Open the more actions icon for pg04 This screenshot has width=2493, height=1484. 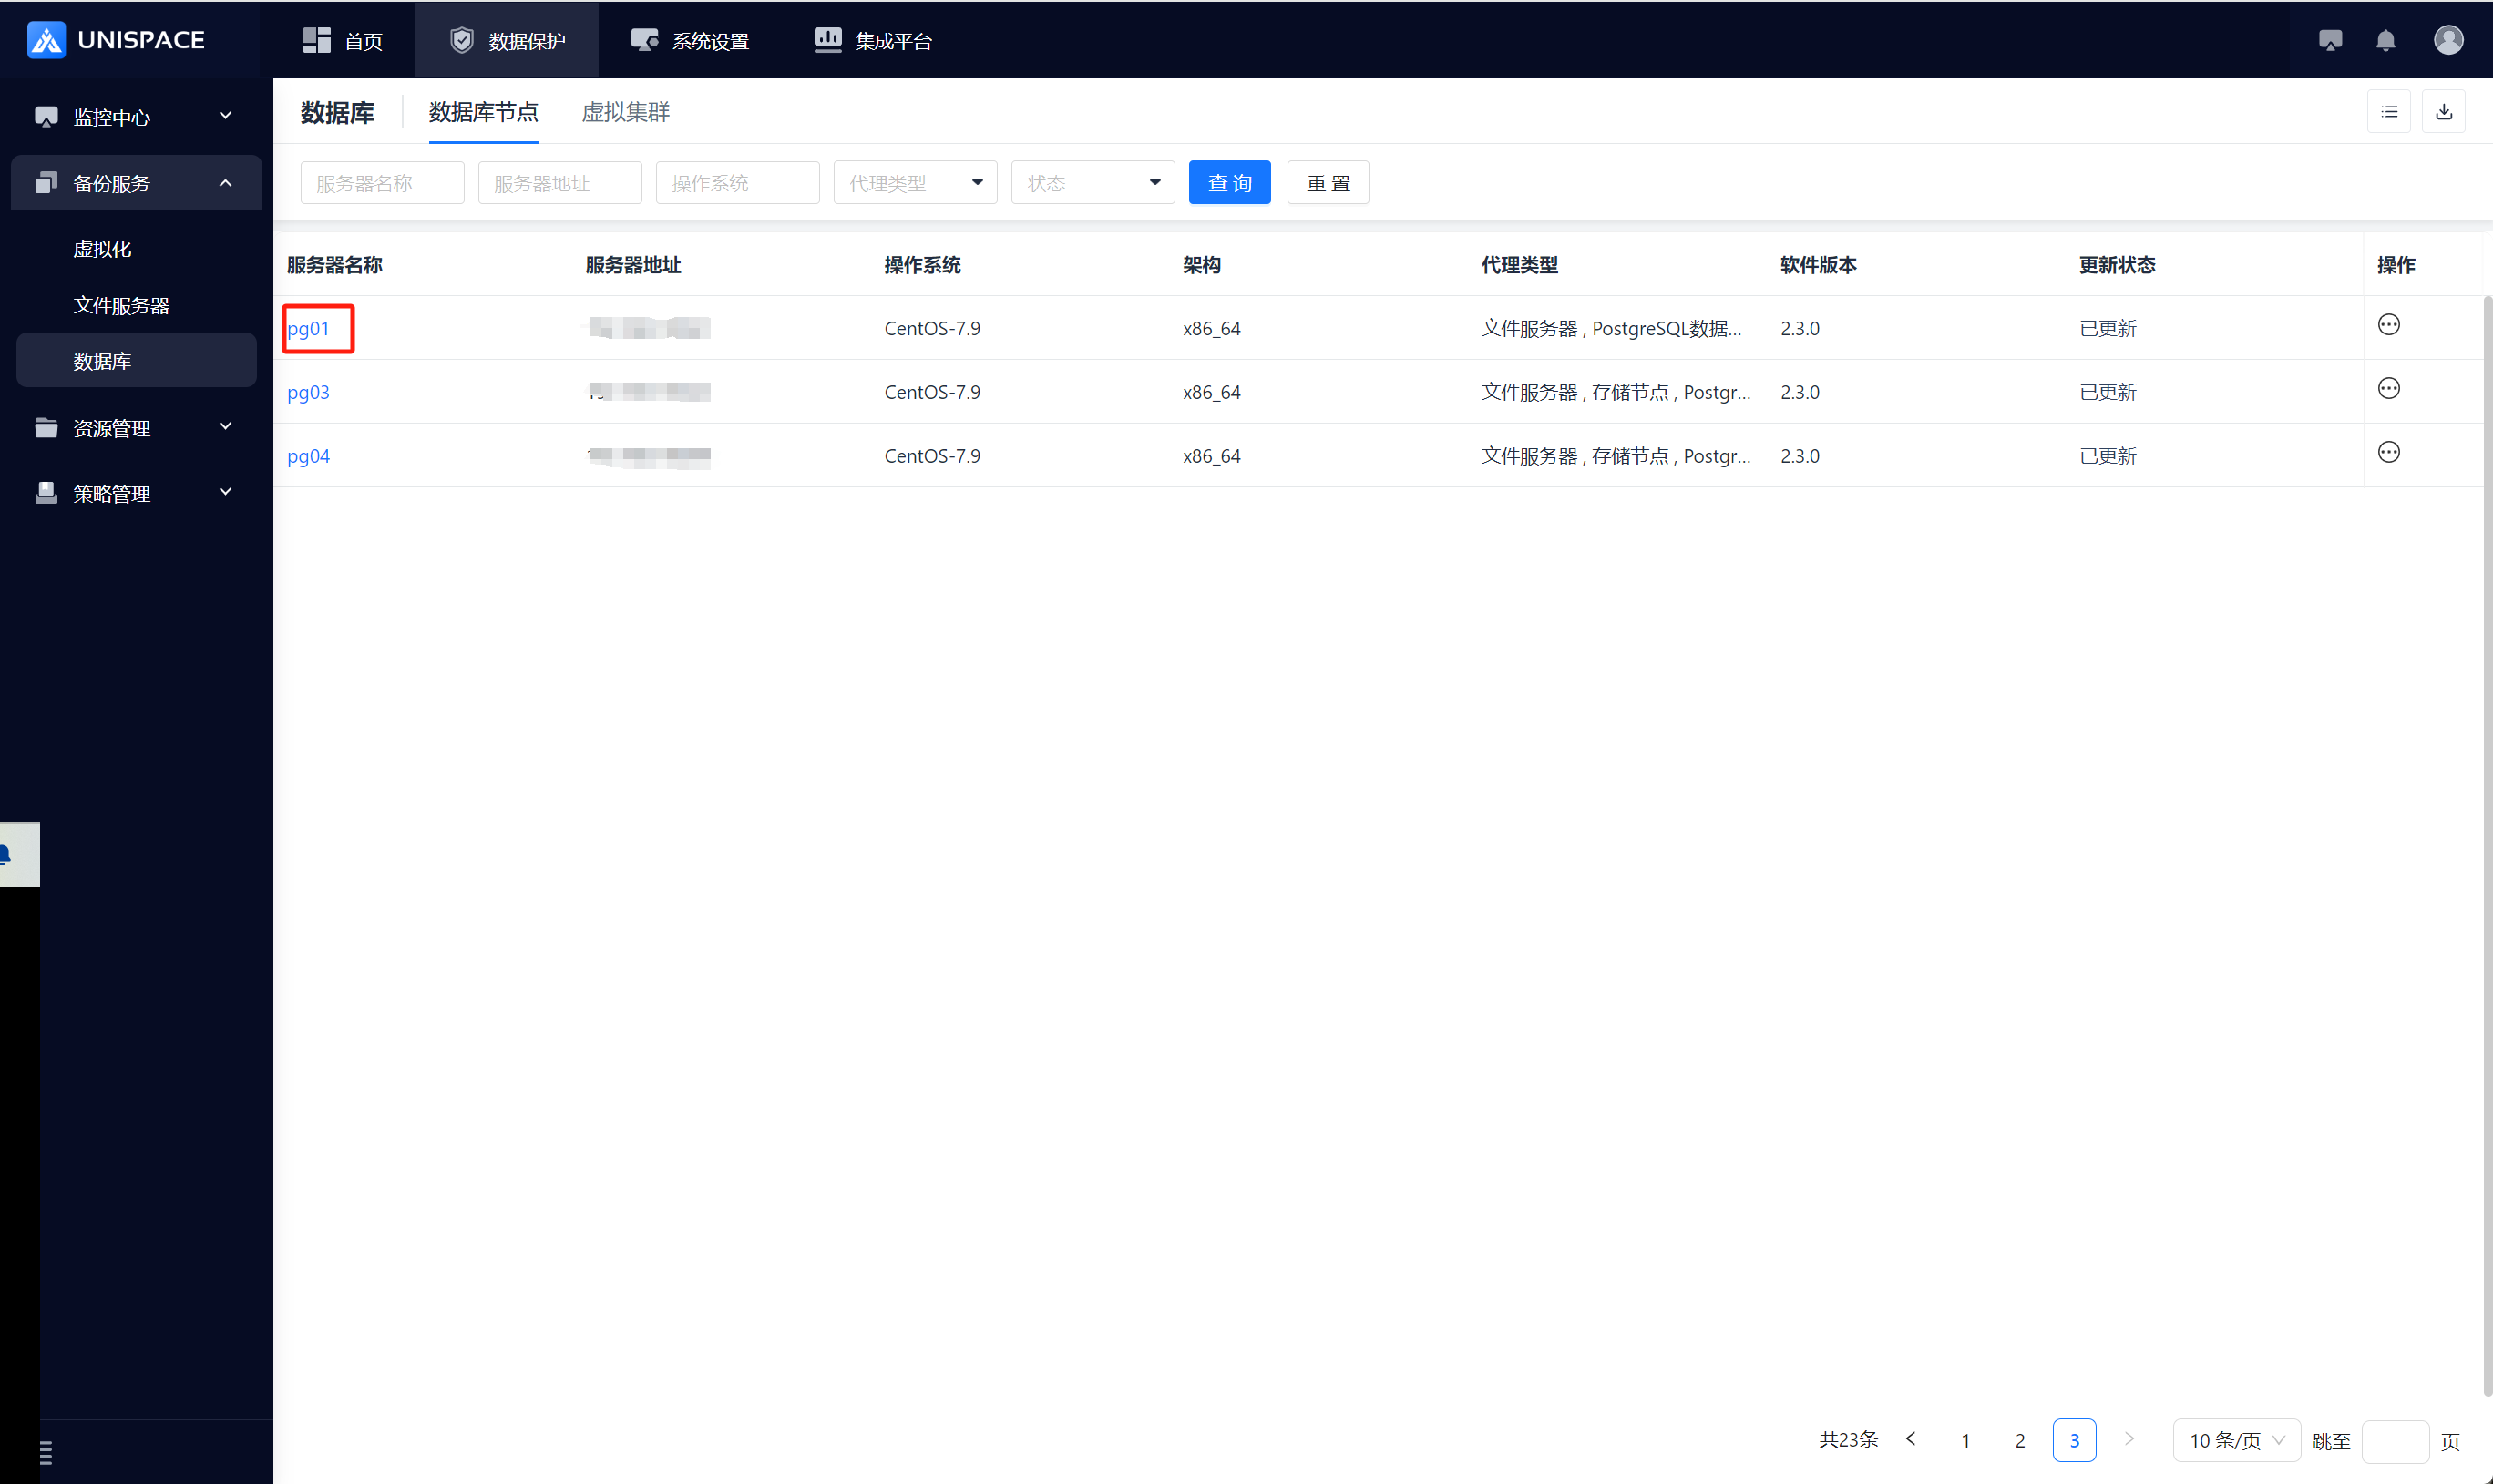(2388, 453)
